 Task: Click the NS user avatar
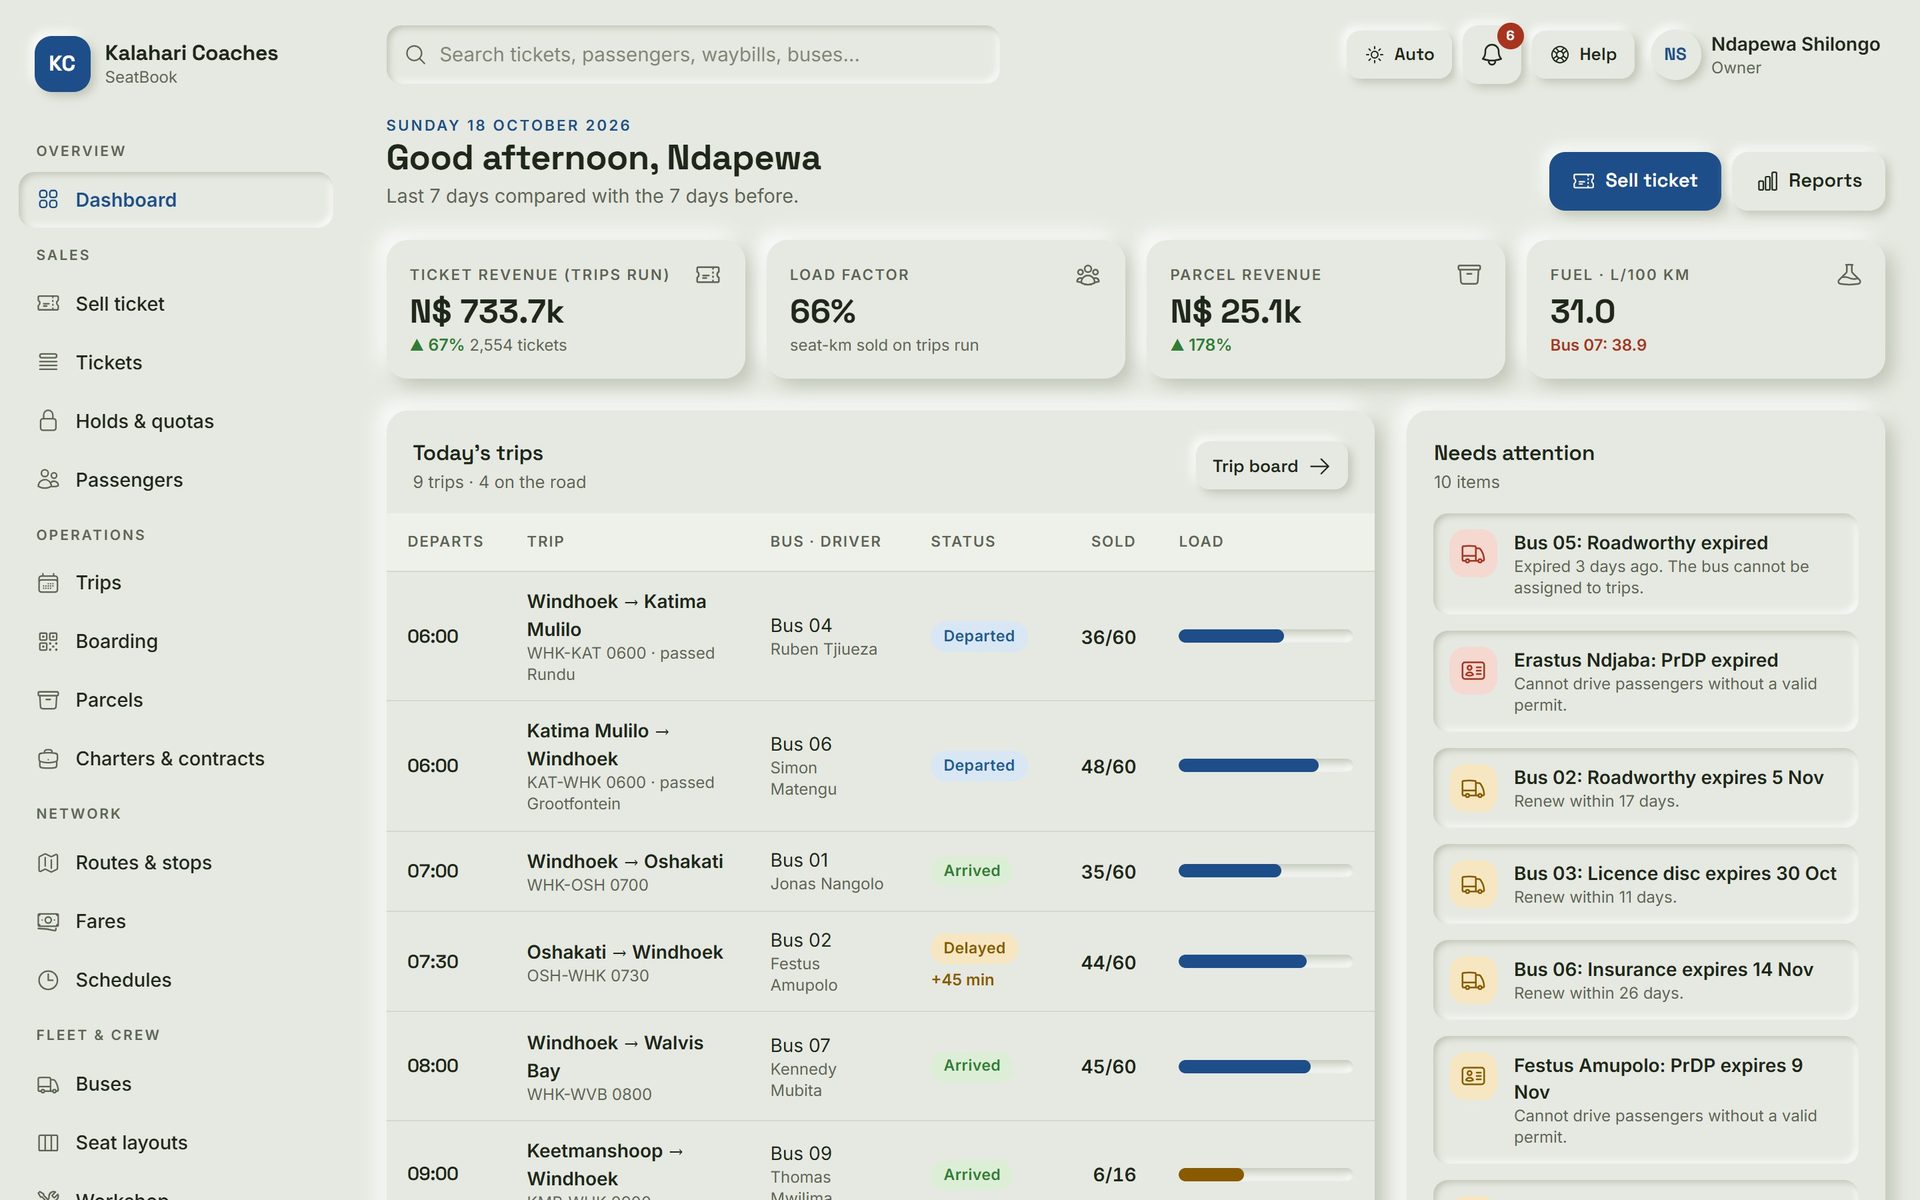point(1675,54)
